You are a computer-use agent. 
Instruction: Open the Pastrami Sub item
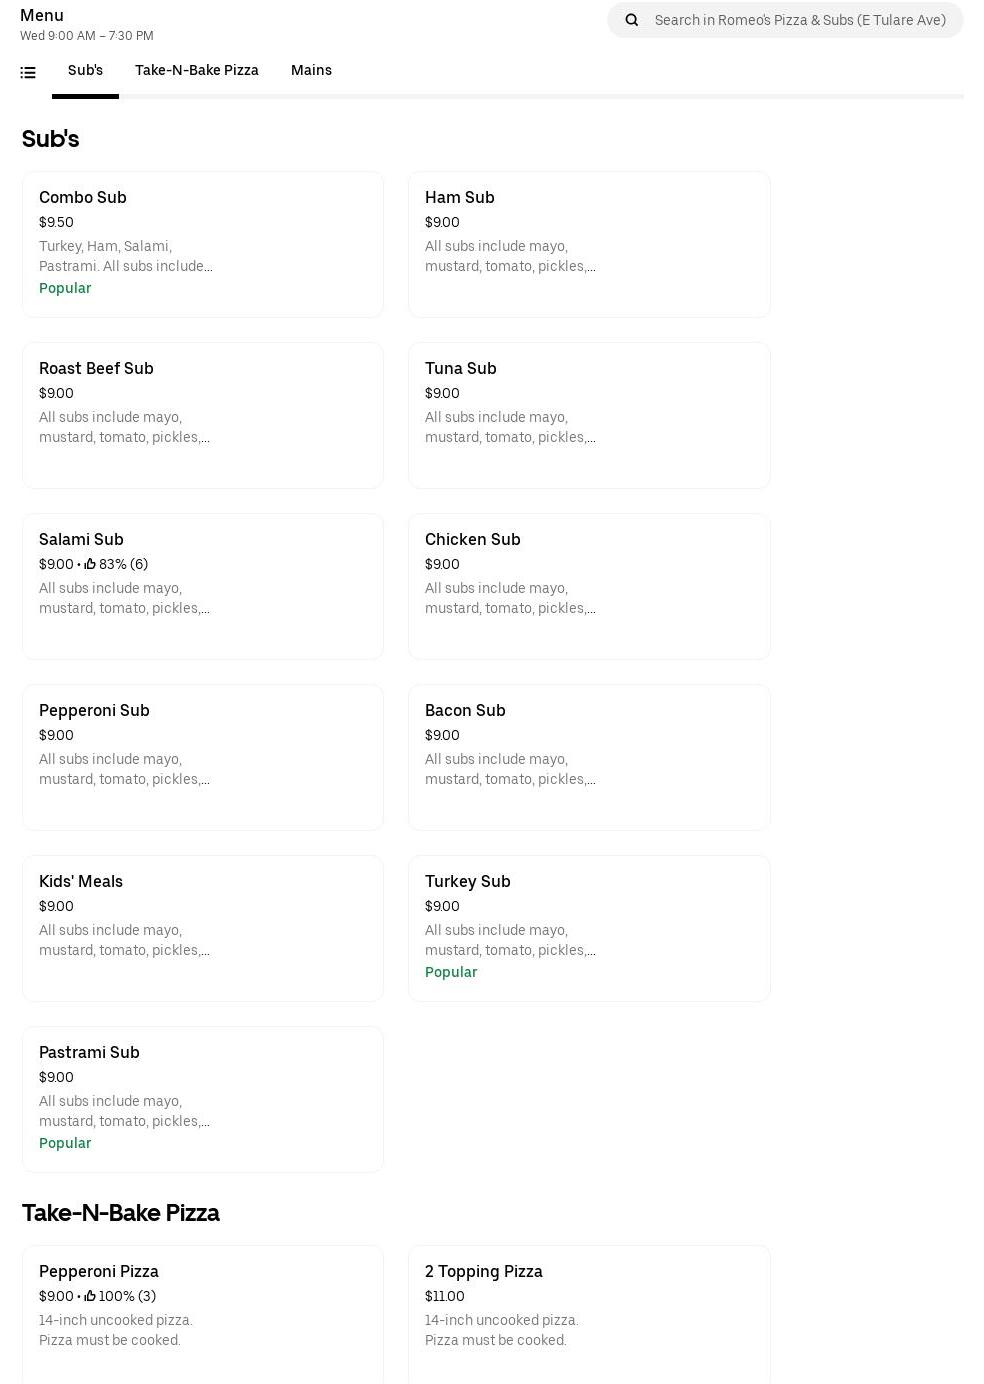[x=203, y=1099]
